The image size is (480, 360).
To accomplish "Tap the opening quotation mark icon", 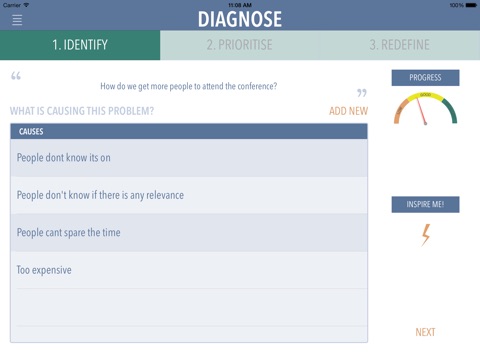I will tap(16, 76).
